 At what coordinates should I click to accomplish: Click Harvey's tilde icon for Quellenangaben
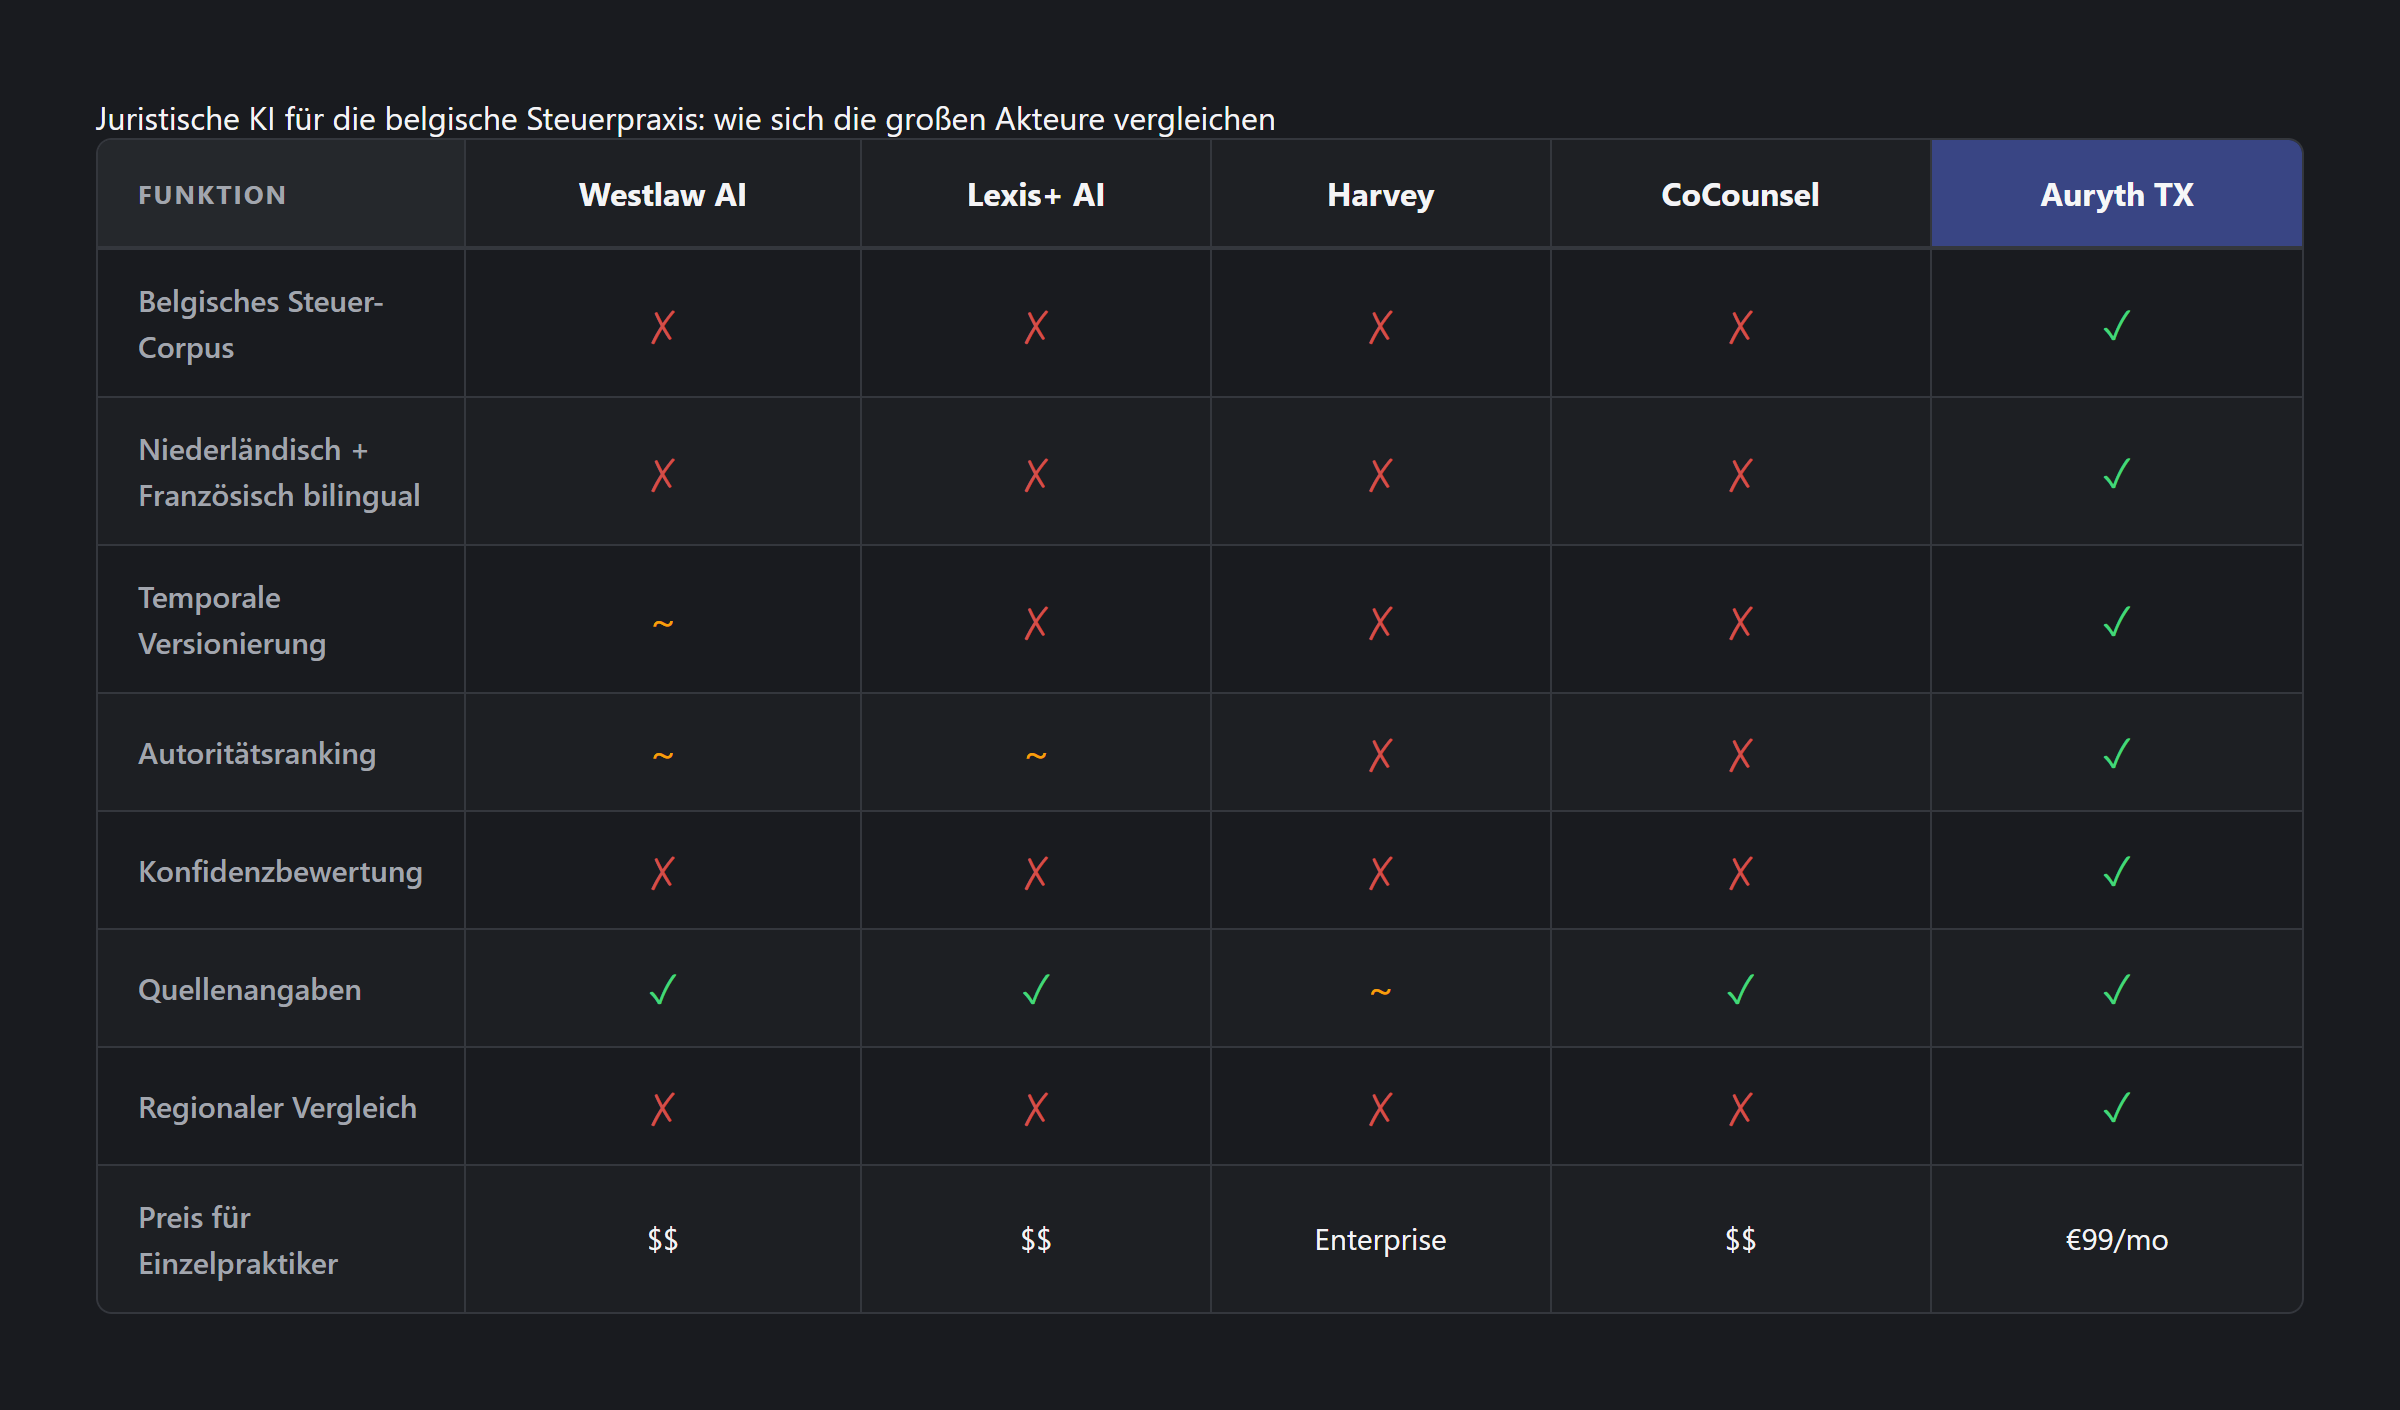point(1380,991)
